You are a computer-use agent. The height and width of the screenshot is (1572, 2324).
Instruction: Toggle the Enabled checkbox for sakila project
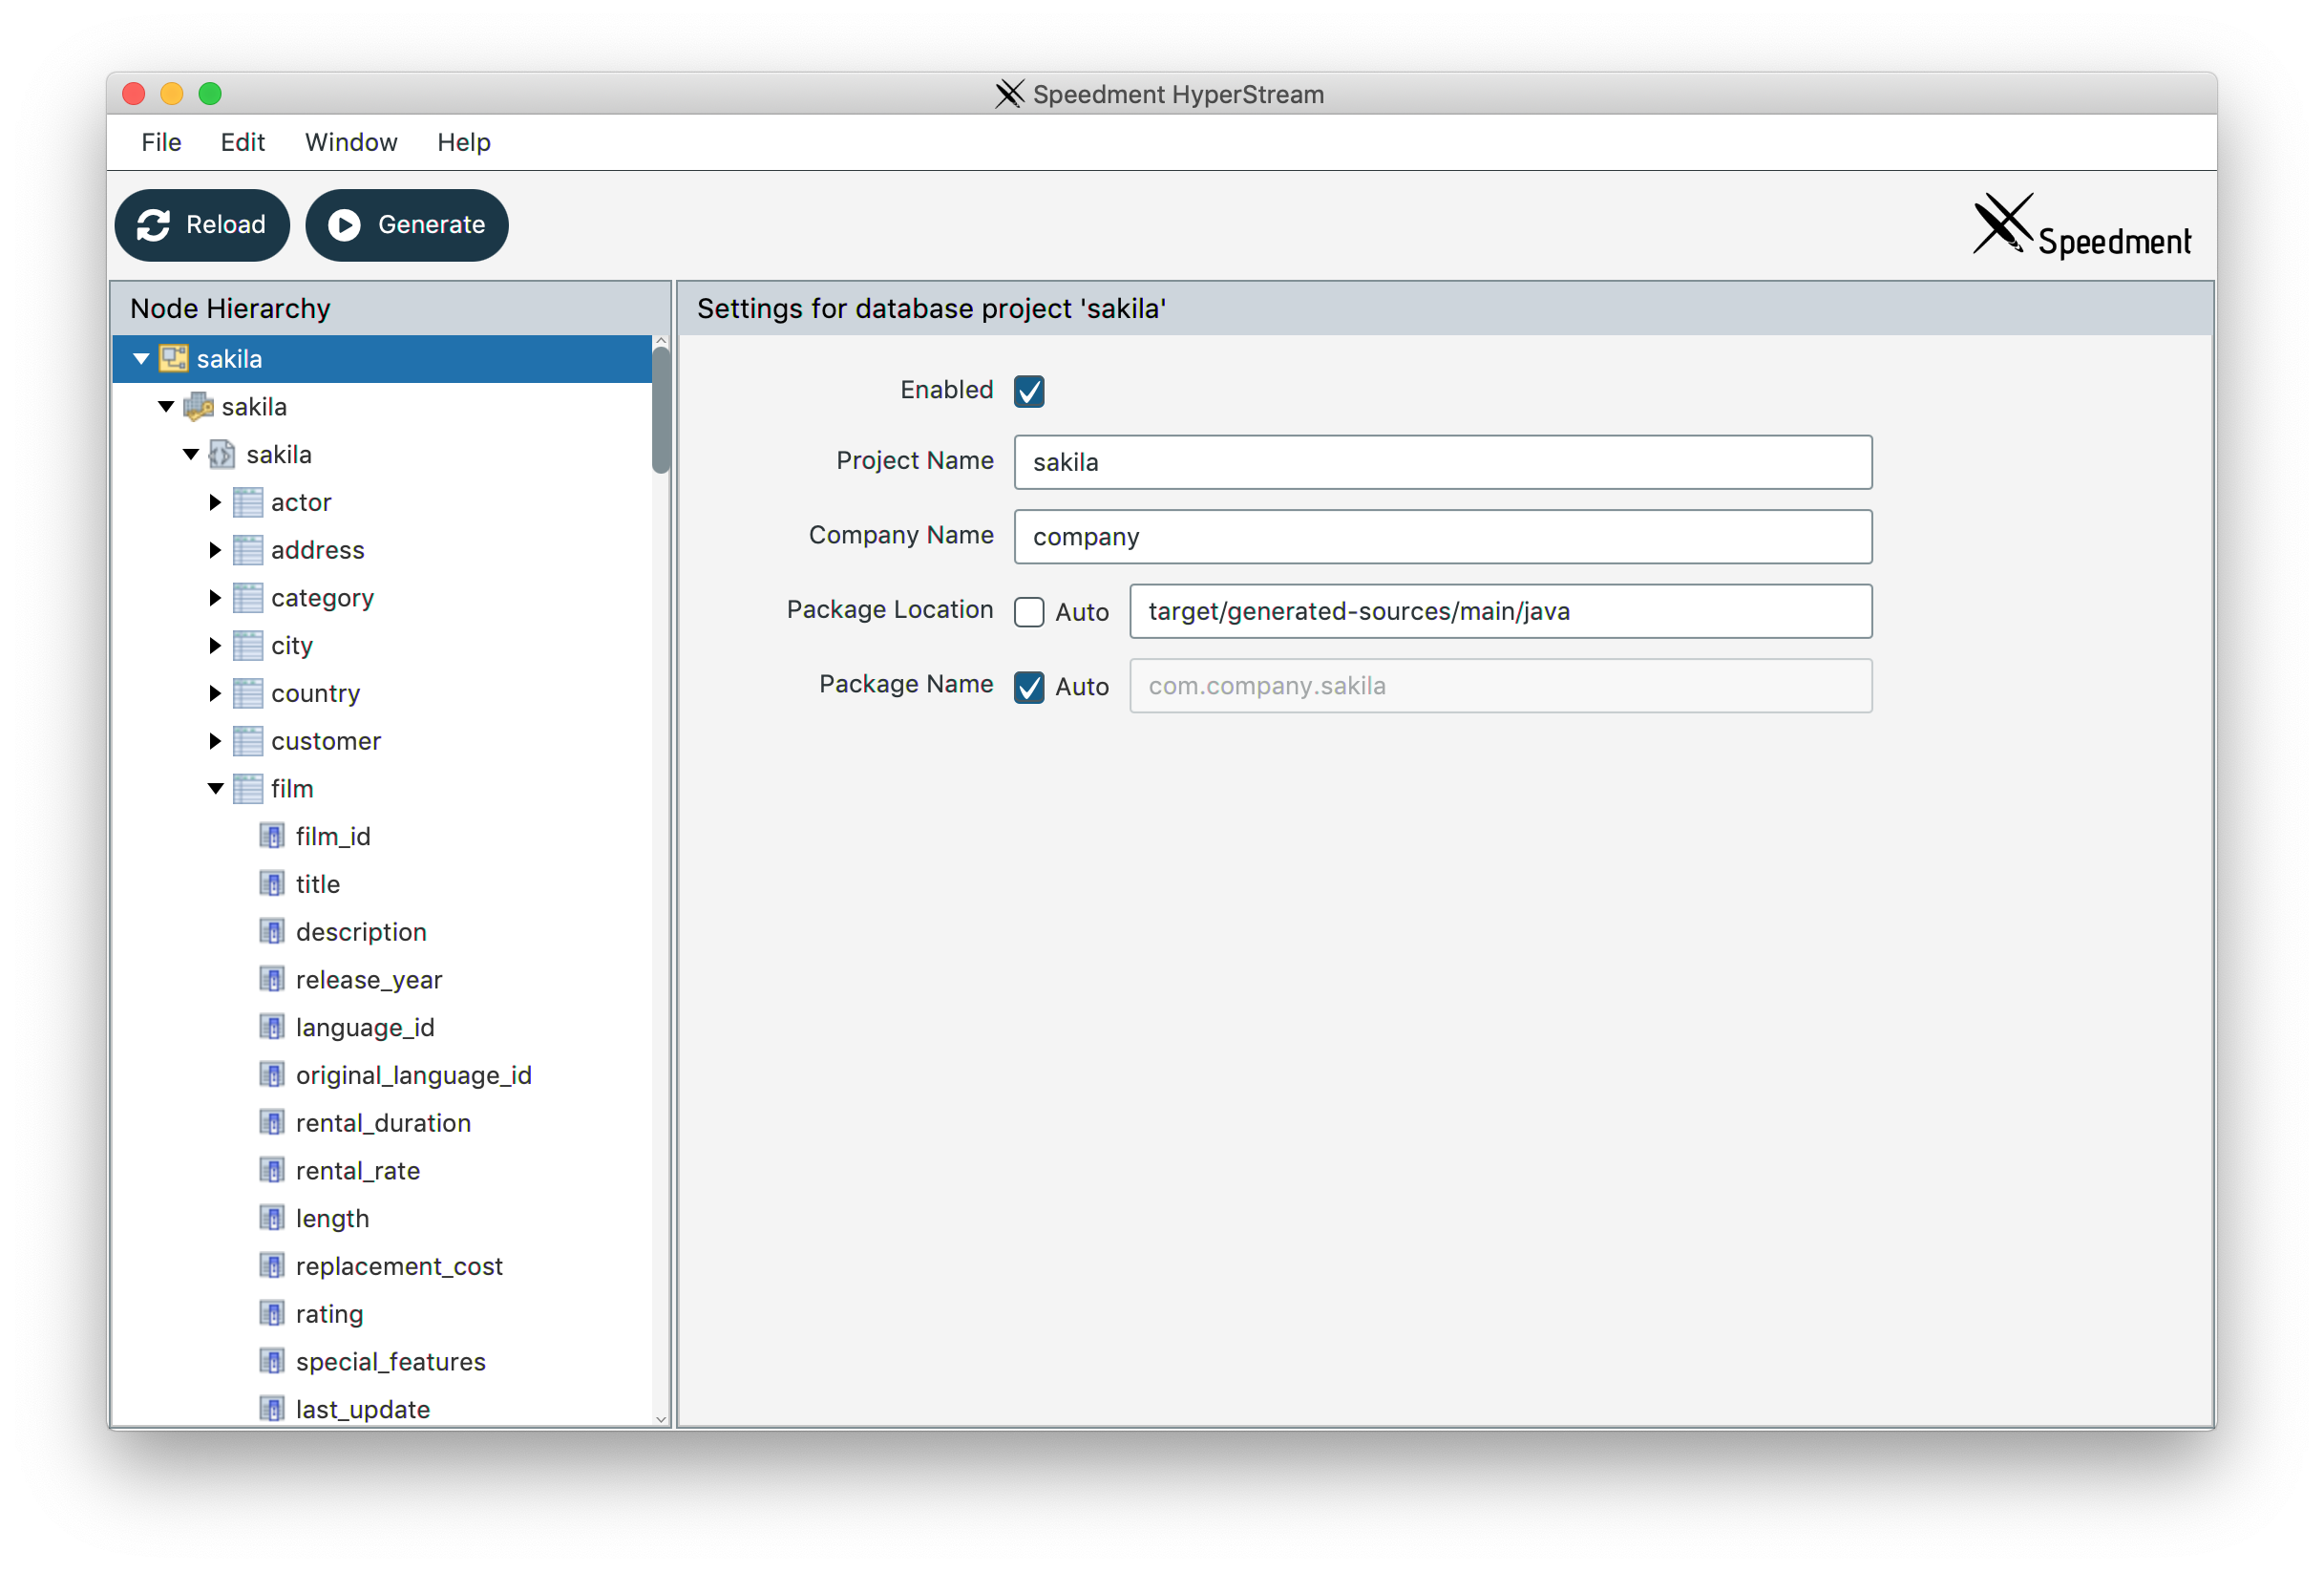pyautogui.click(x=1033, y=390)
